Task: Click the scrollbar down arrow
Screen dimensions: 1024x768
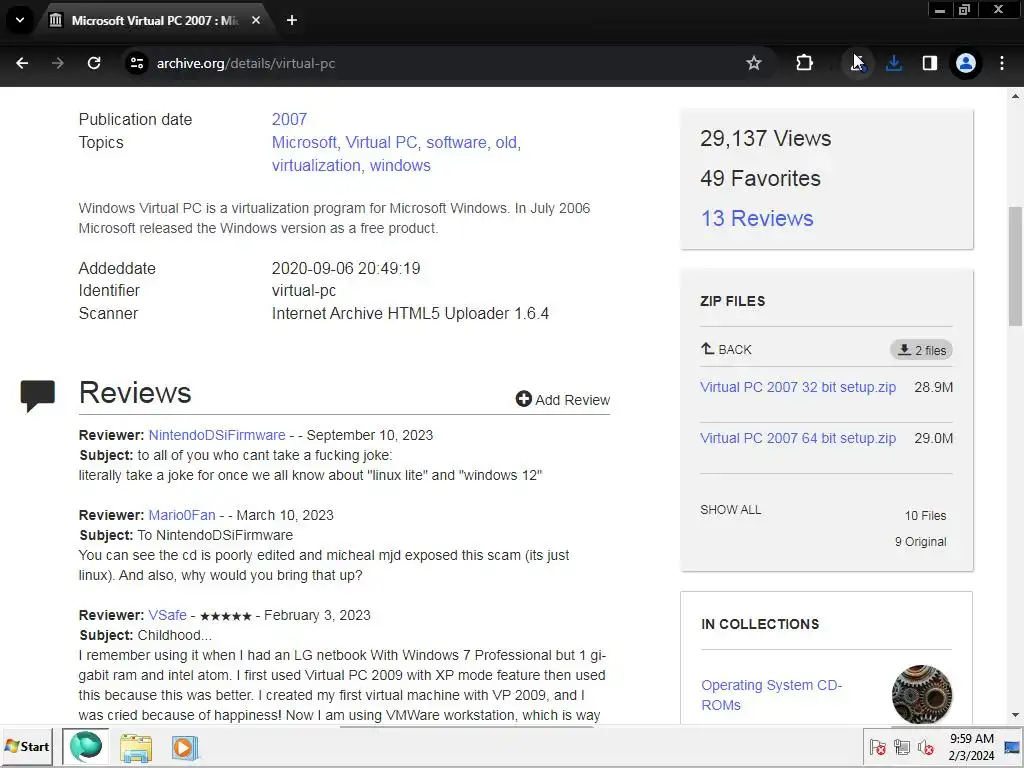Action: 1016,716
